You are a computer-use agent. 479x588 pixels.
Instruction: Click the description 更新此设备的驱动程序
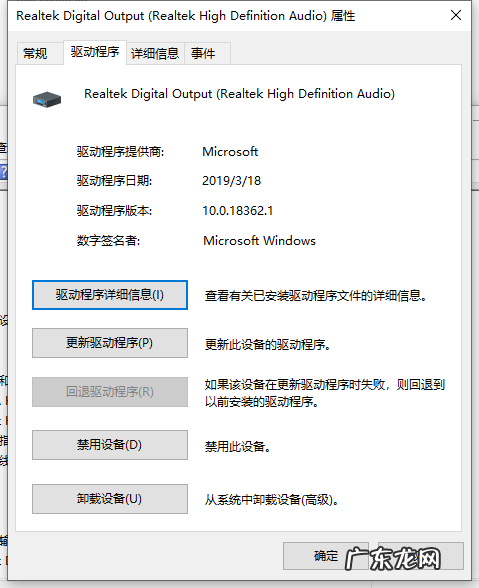267,345
